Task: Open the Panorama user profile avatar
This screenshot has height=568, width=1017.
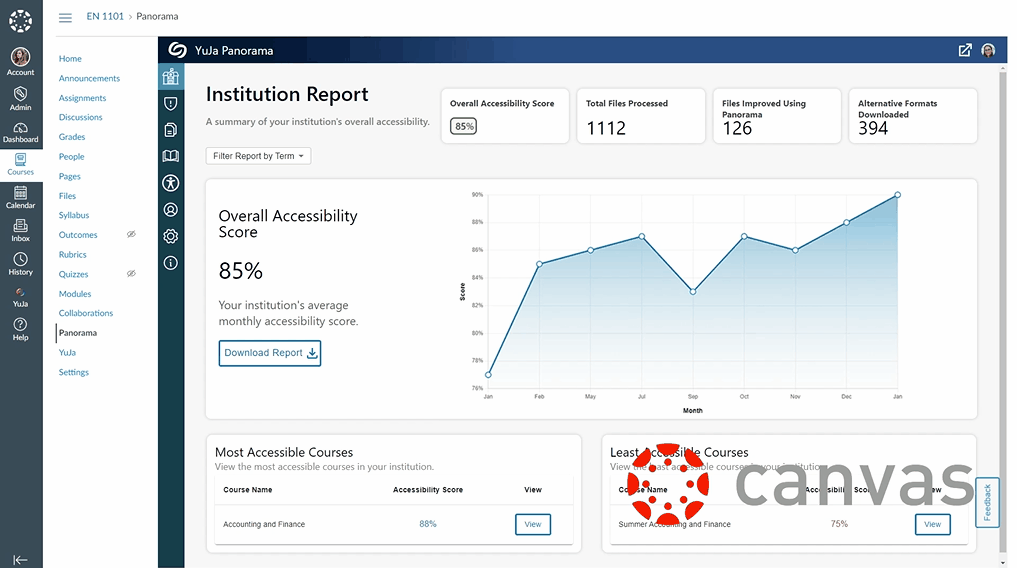Action: coord(988,51)
